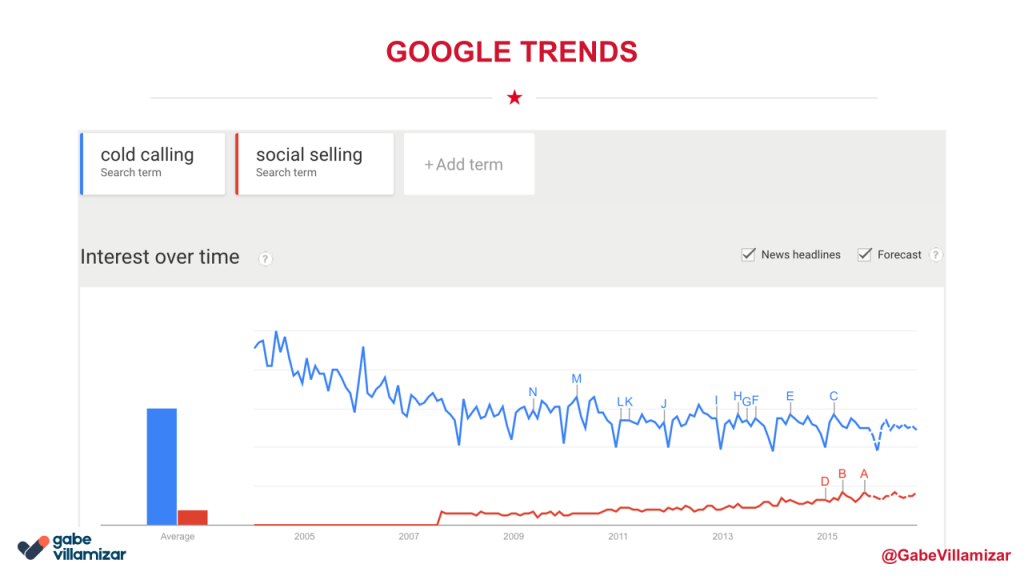
Task: Click headline marker E on the blue line
Action: [790, 396]
